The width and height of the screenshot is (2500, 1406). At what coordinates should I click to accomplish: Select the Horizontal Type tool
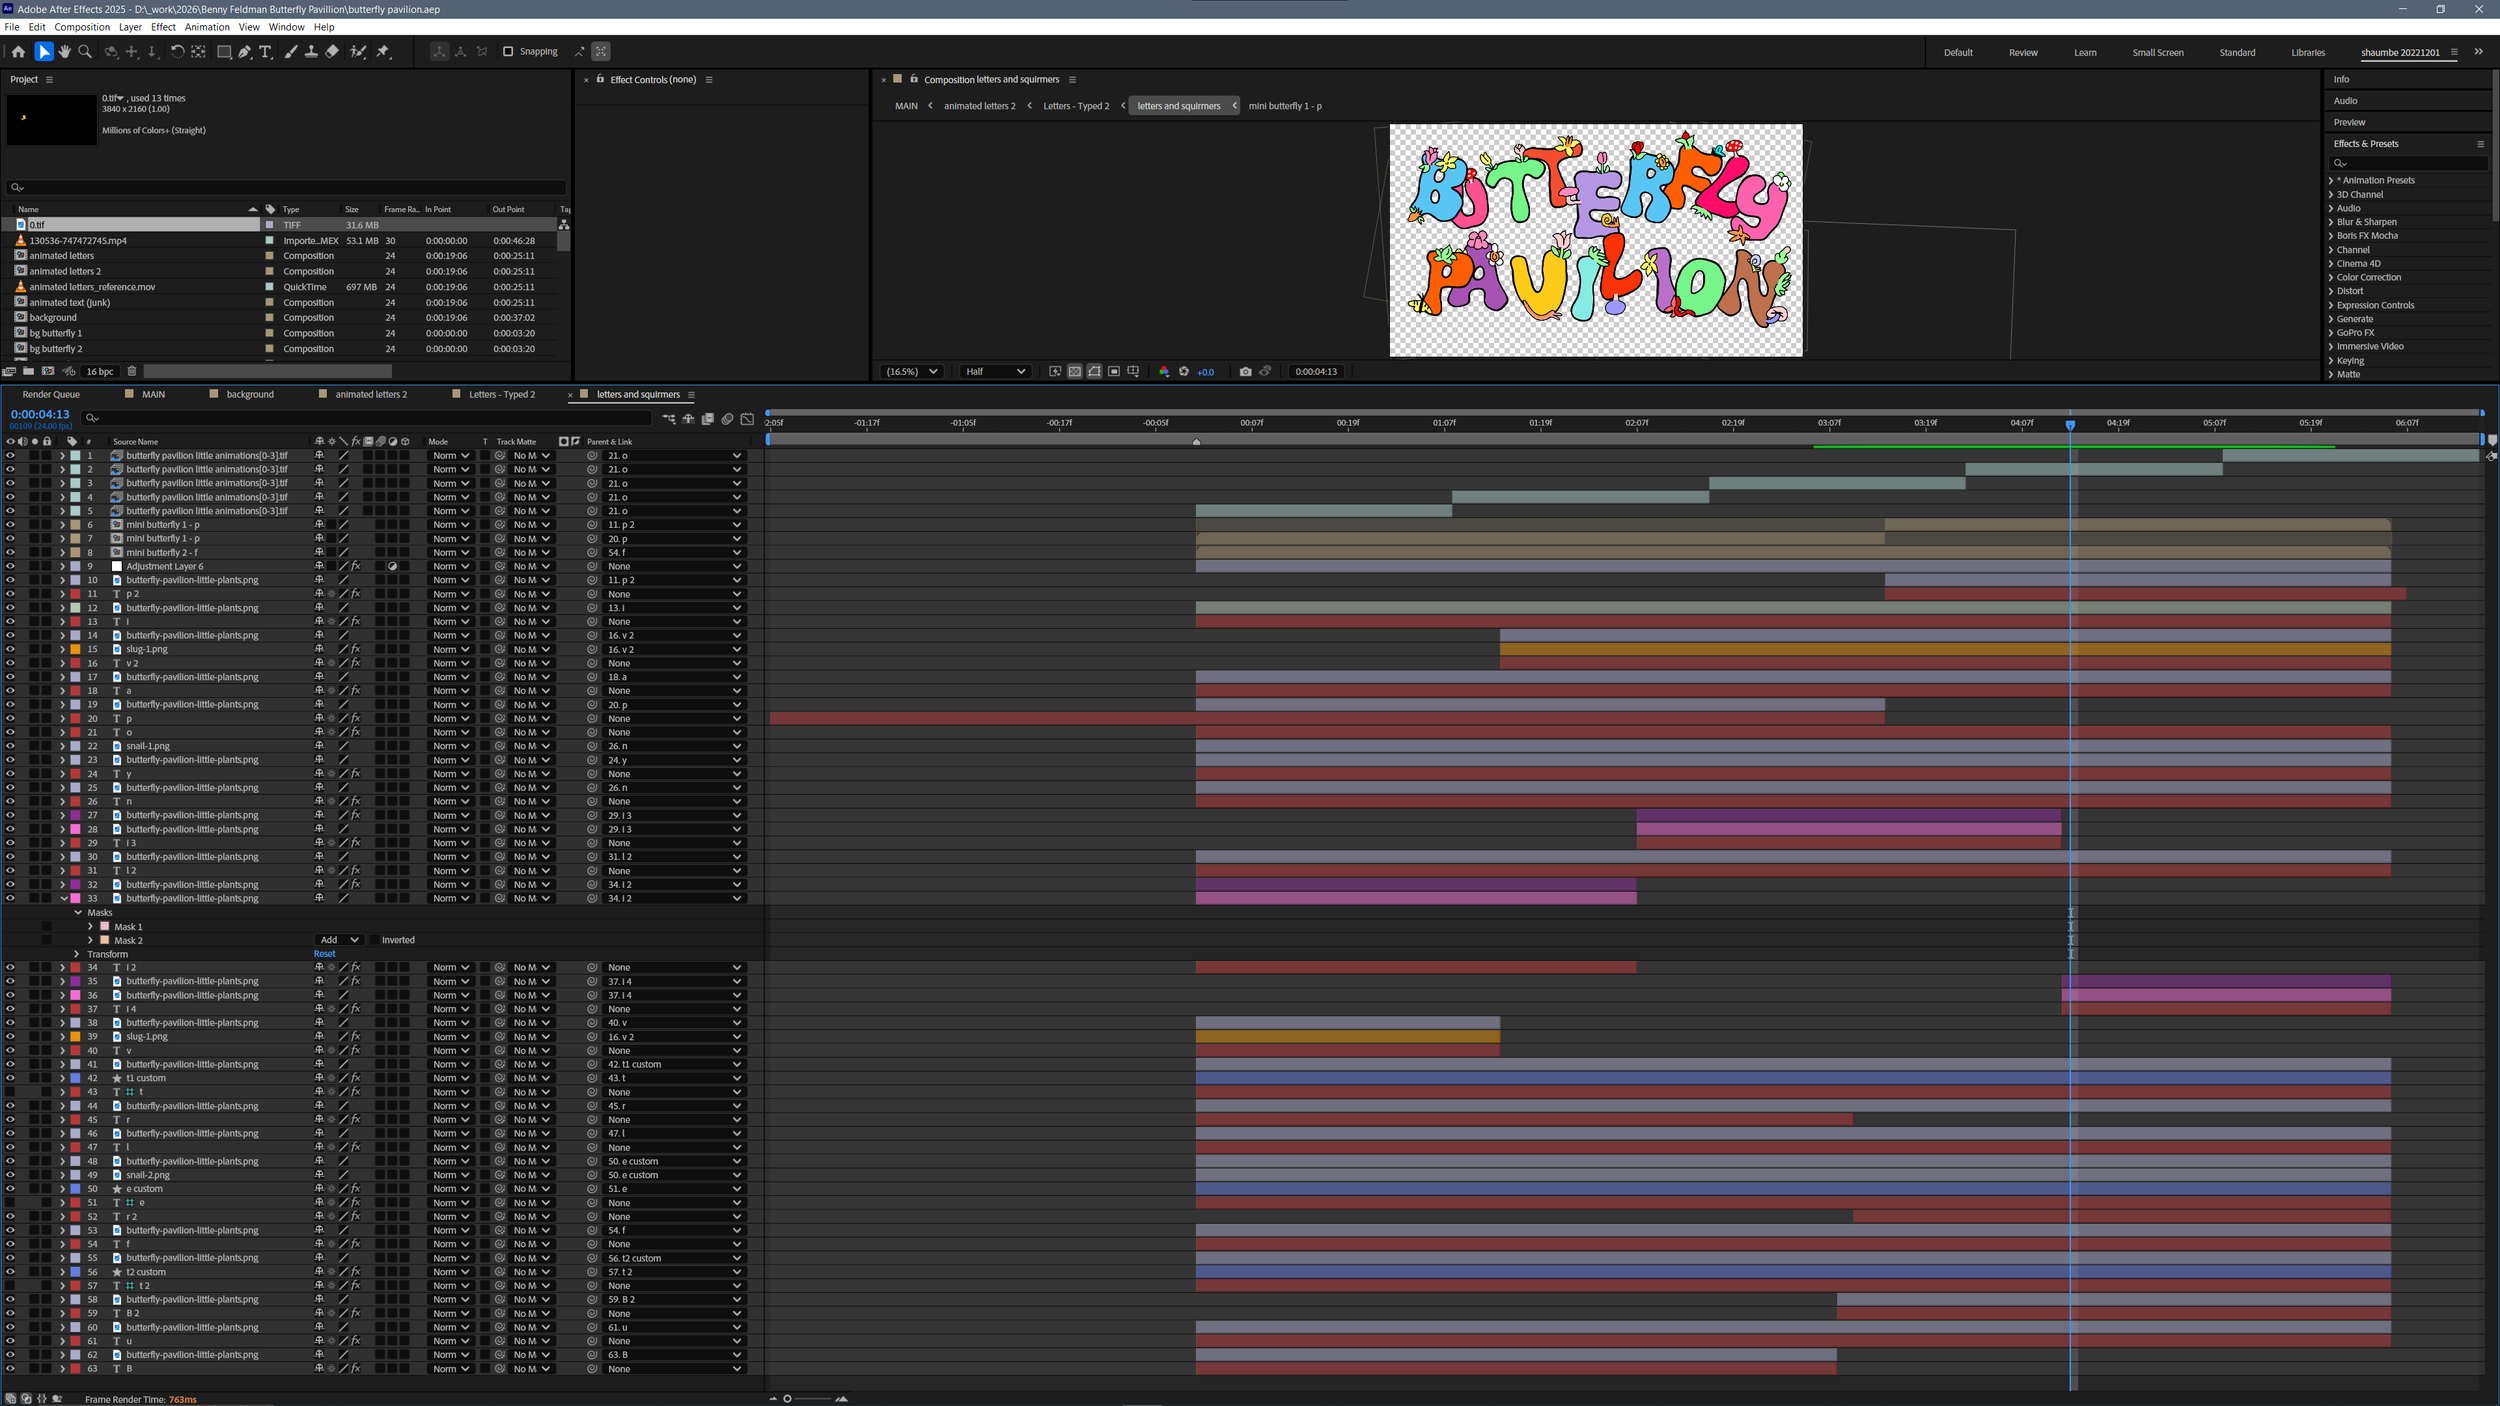tap(265, 52)
